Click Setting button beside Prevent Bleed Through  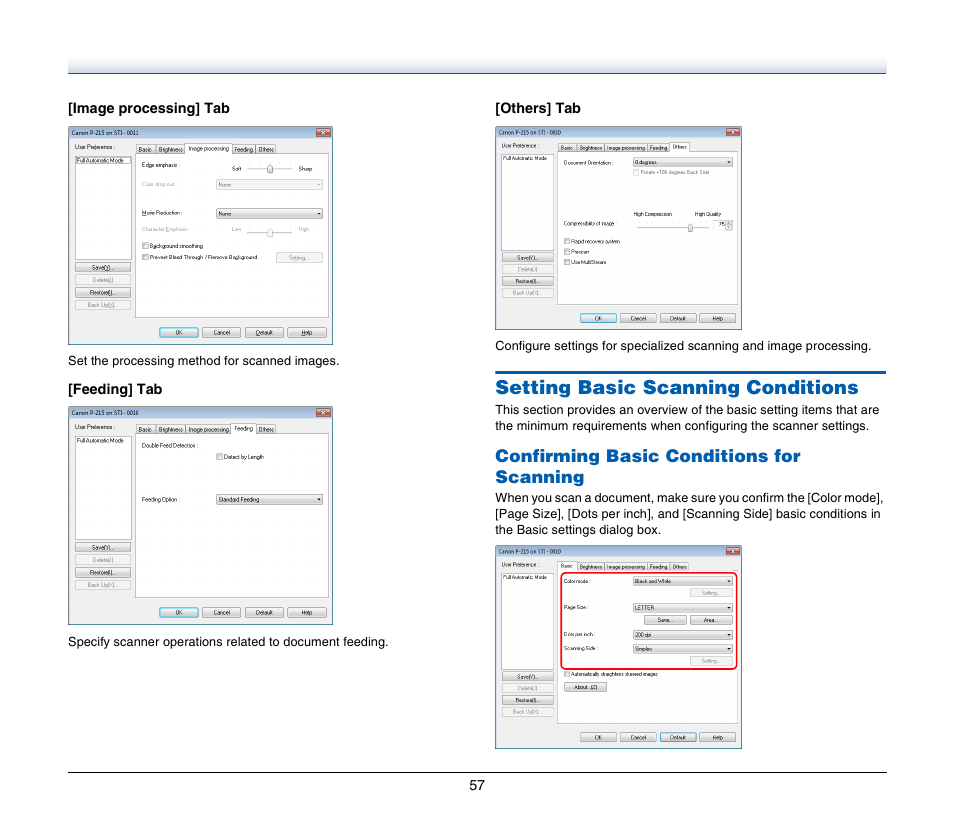[299, 258]
